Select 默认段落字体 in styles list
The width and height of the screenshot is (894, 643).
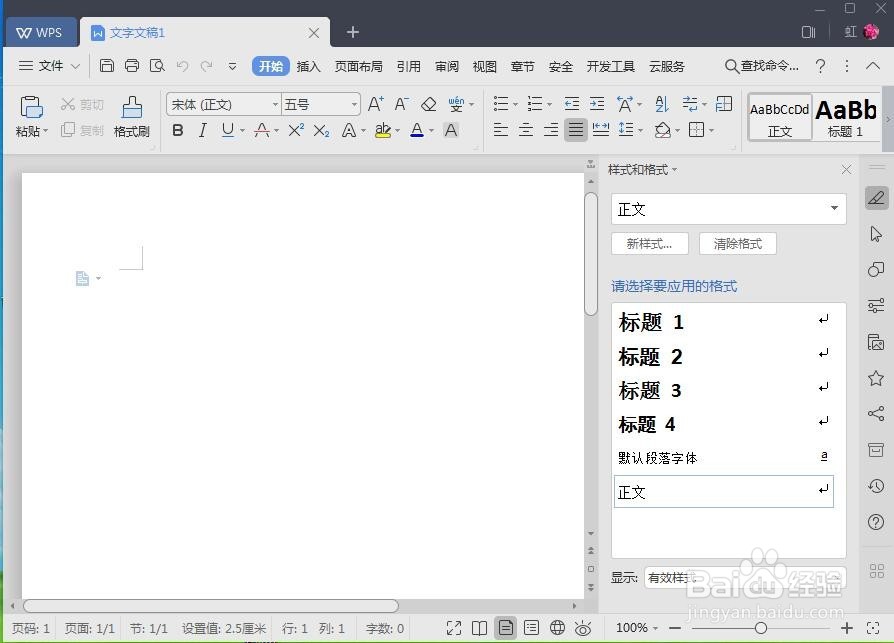tap(724, 458)
